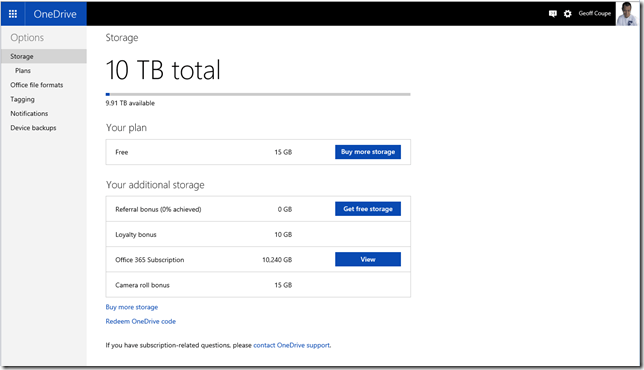644x370 pixels.
Task: Click '9.91 TB available' text
Action: 130,103
